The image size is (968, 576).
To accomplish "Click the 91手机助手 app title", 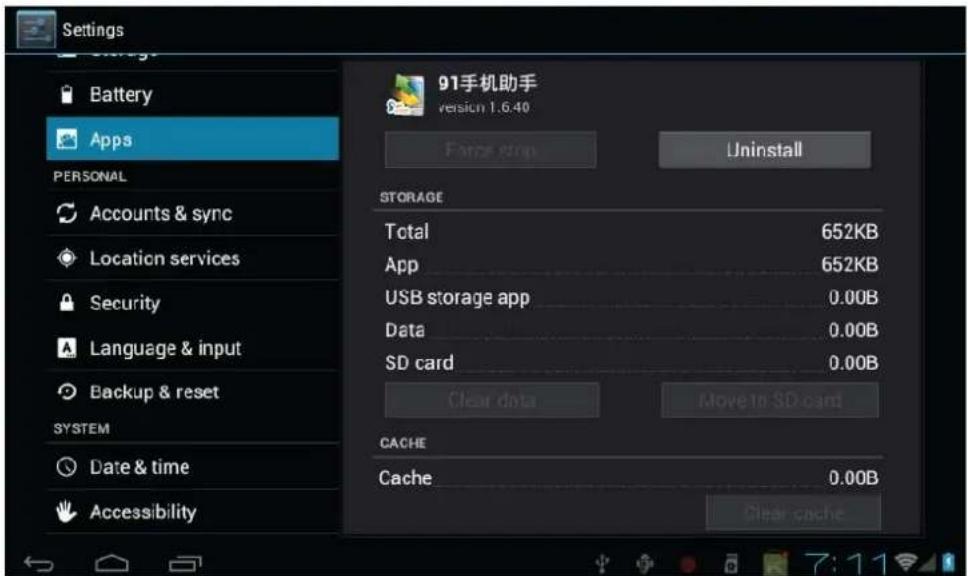I will pyautogui.click(x=487, y=83).
